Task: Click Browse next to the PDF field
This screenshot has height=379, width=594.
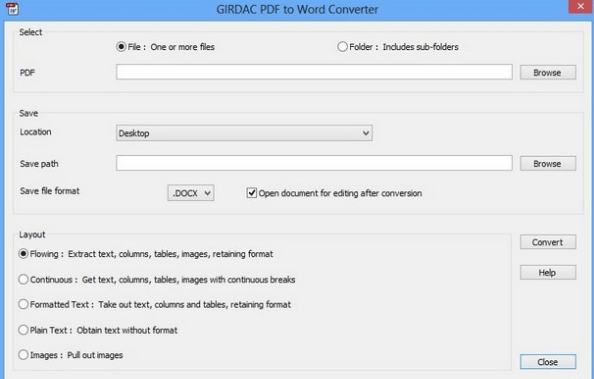Action: (548, 72)
